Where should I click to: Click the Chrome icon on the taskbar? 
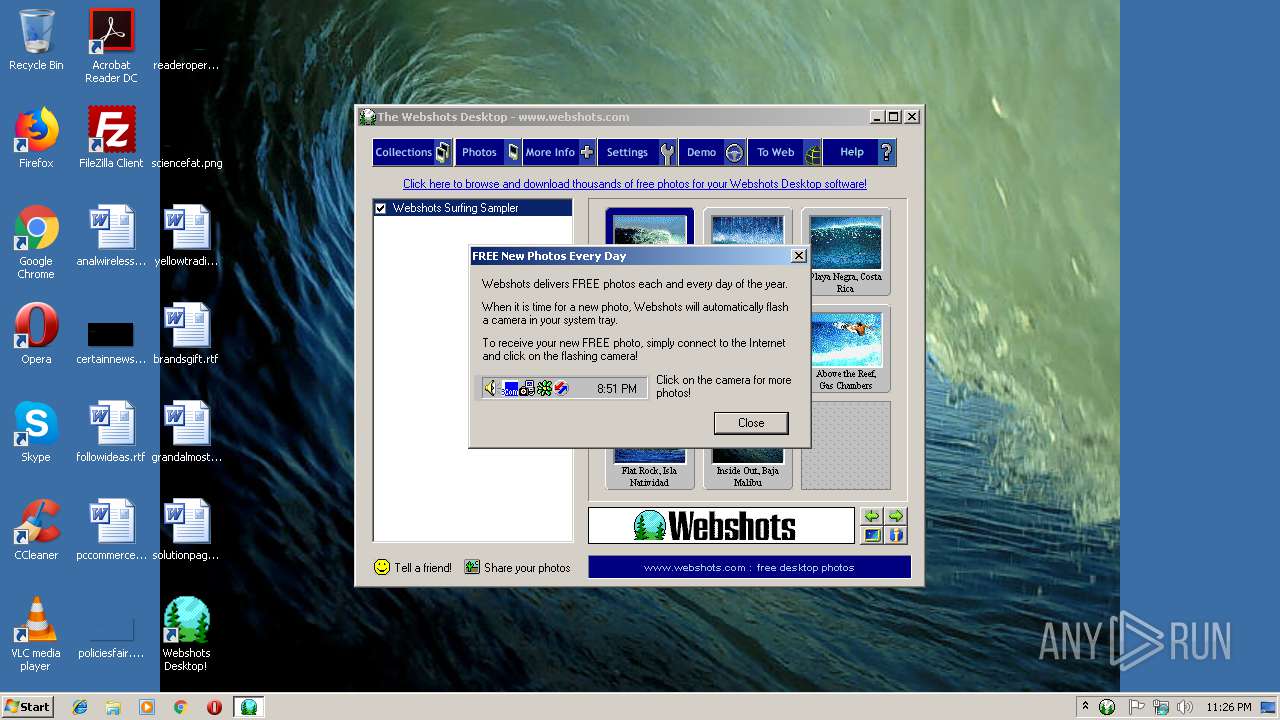pyautogui.click(x=181, y=707)
